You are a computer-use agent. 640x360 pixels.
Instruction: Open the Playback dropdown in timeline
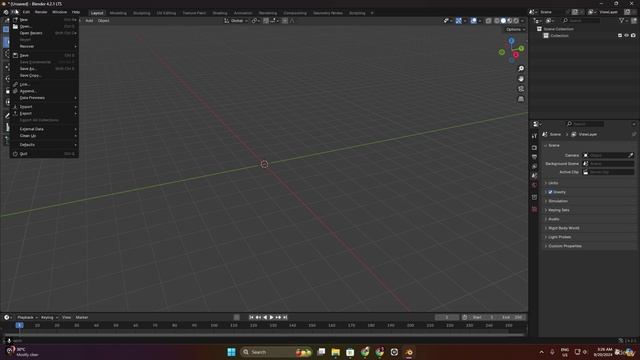(27, 317)
